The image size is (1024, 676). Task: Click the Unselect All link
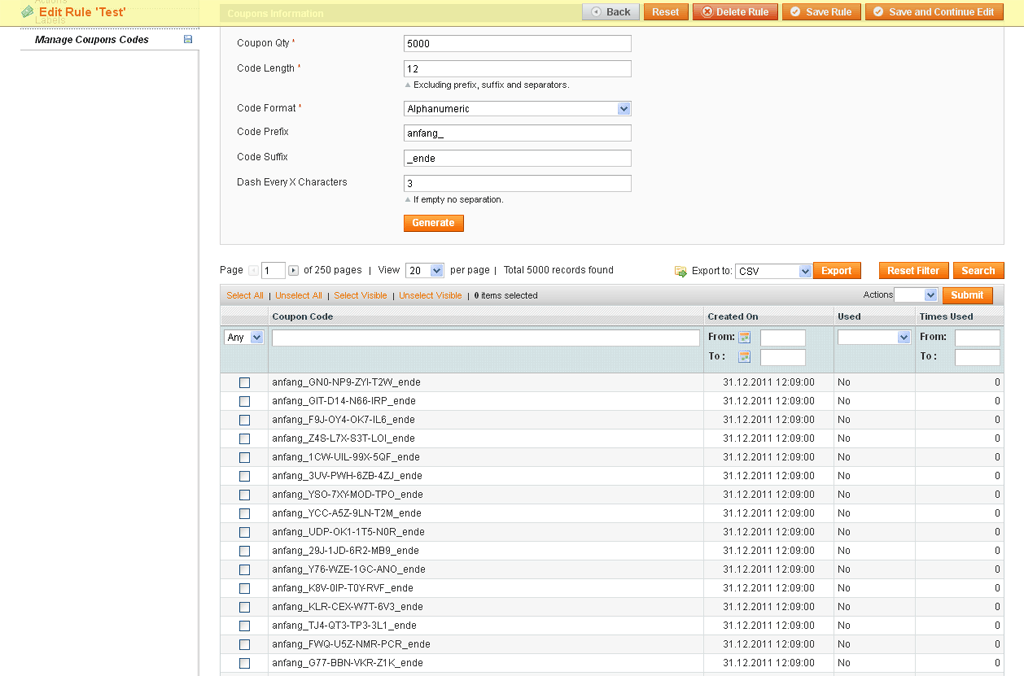click(298, 296)
